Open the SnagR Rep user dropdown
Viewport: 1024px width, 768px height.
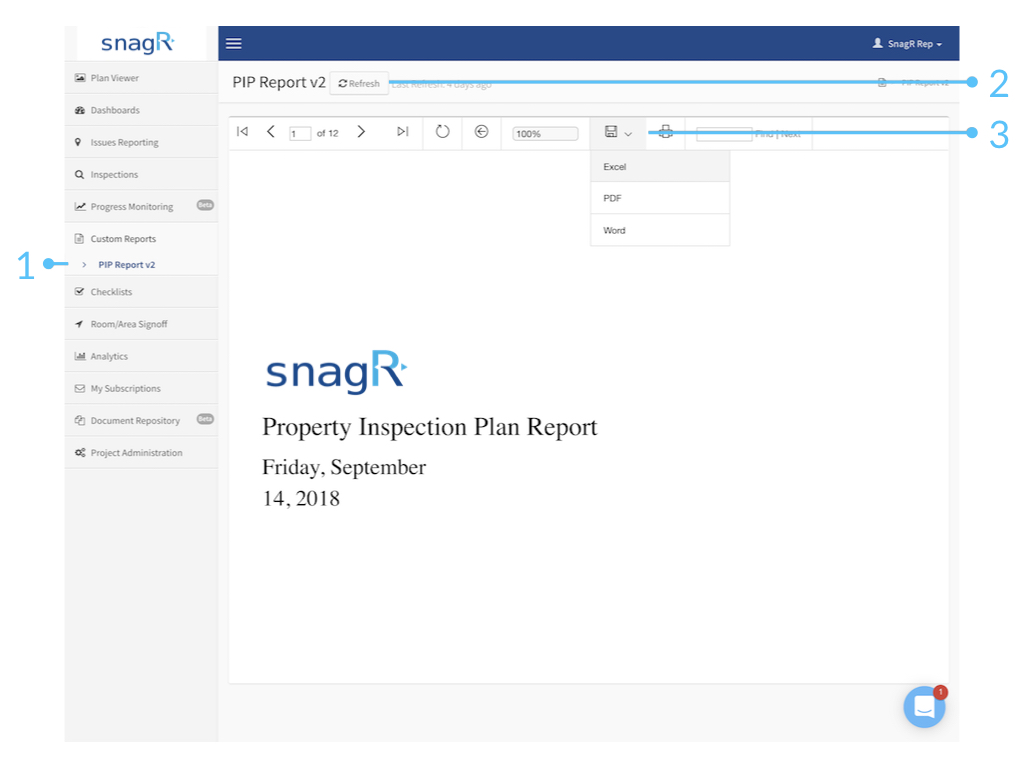907,44
